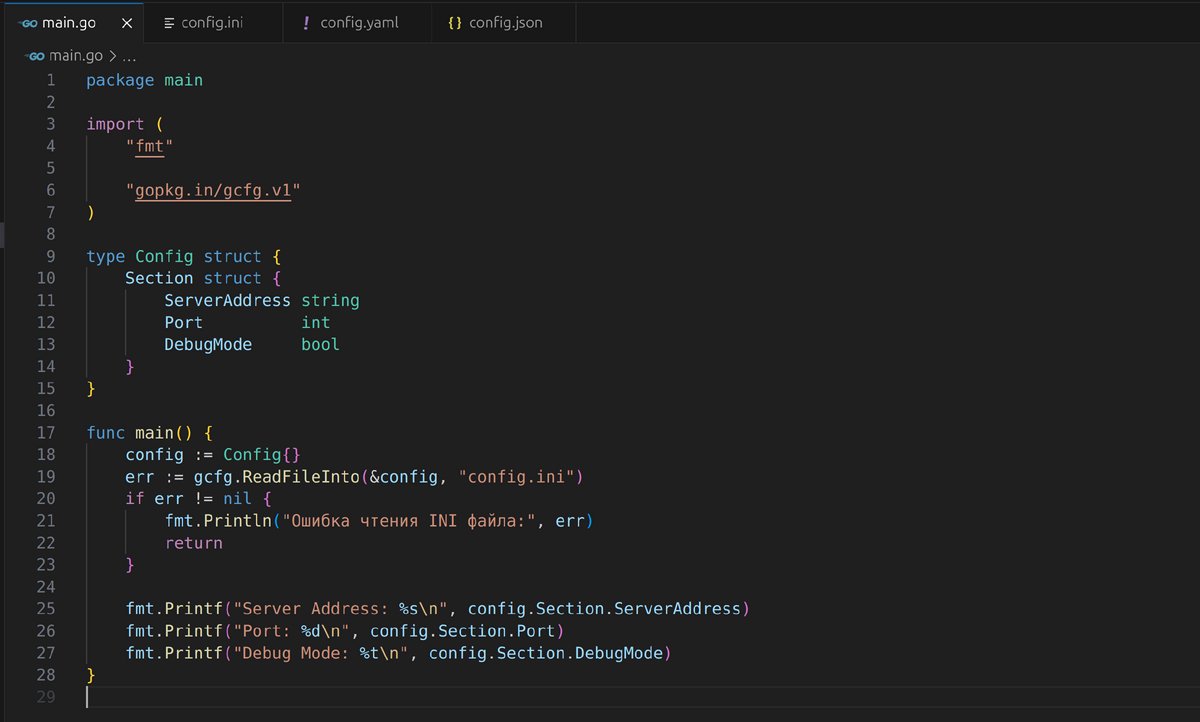Click the exclamation icon on config.yaml tab
1200x722 pixels.
(305, 22)
